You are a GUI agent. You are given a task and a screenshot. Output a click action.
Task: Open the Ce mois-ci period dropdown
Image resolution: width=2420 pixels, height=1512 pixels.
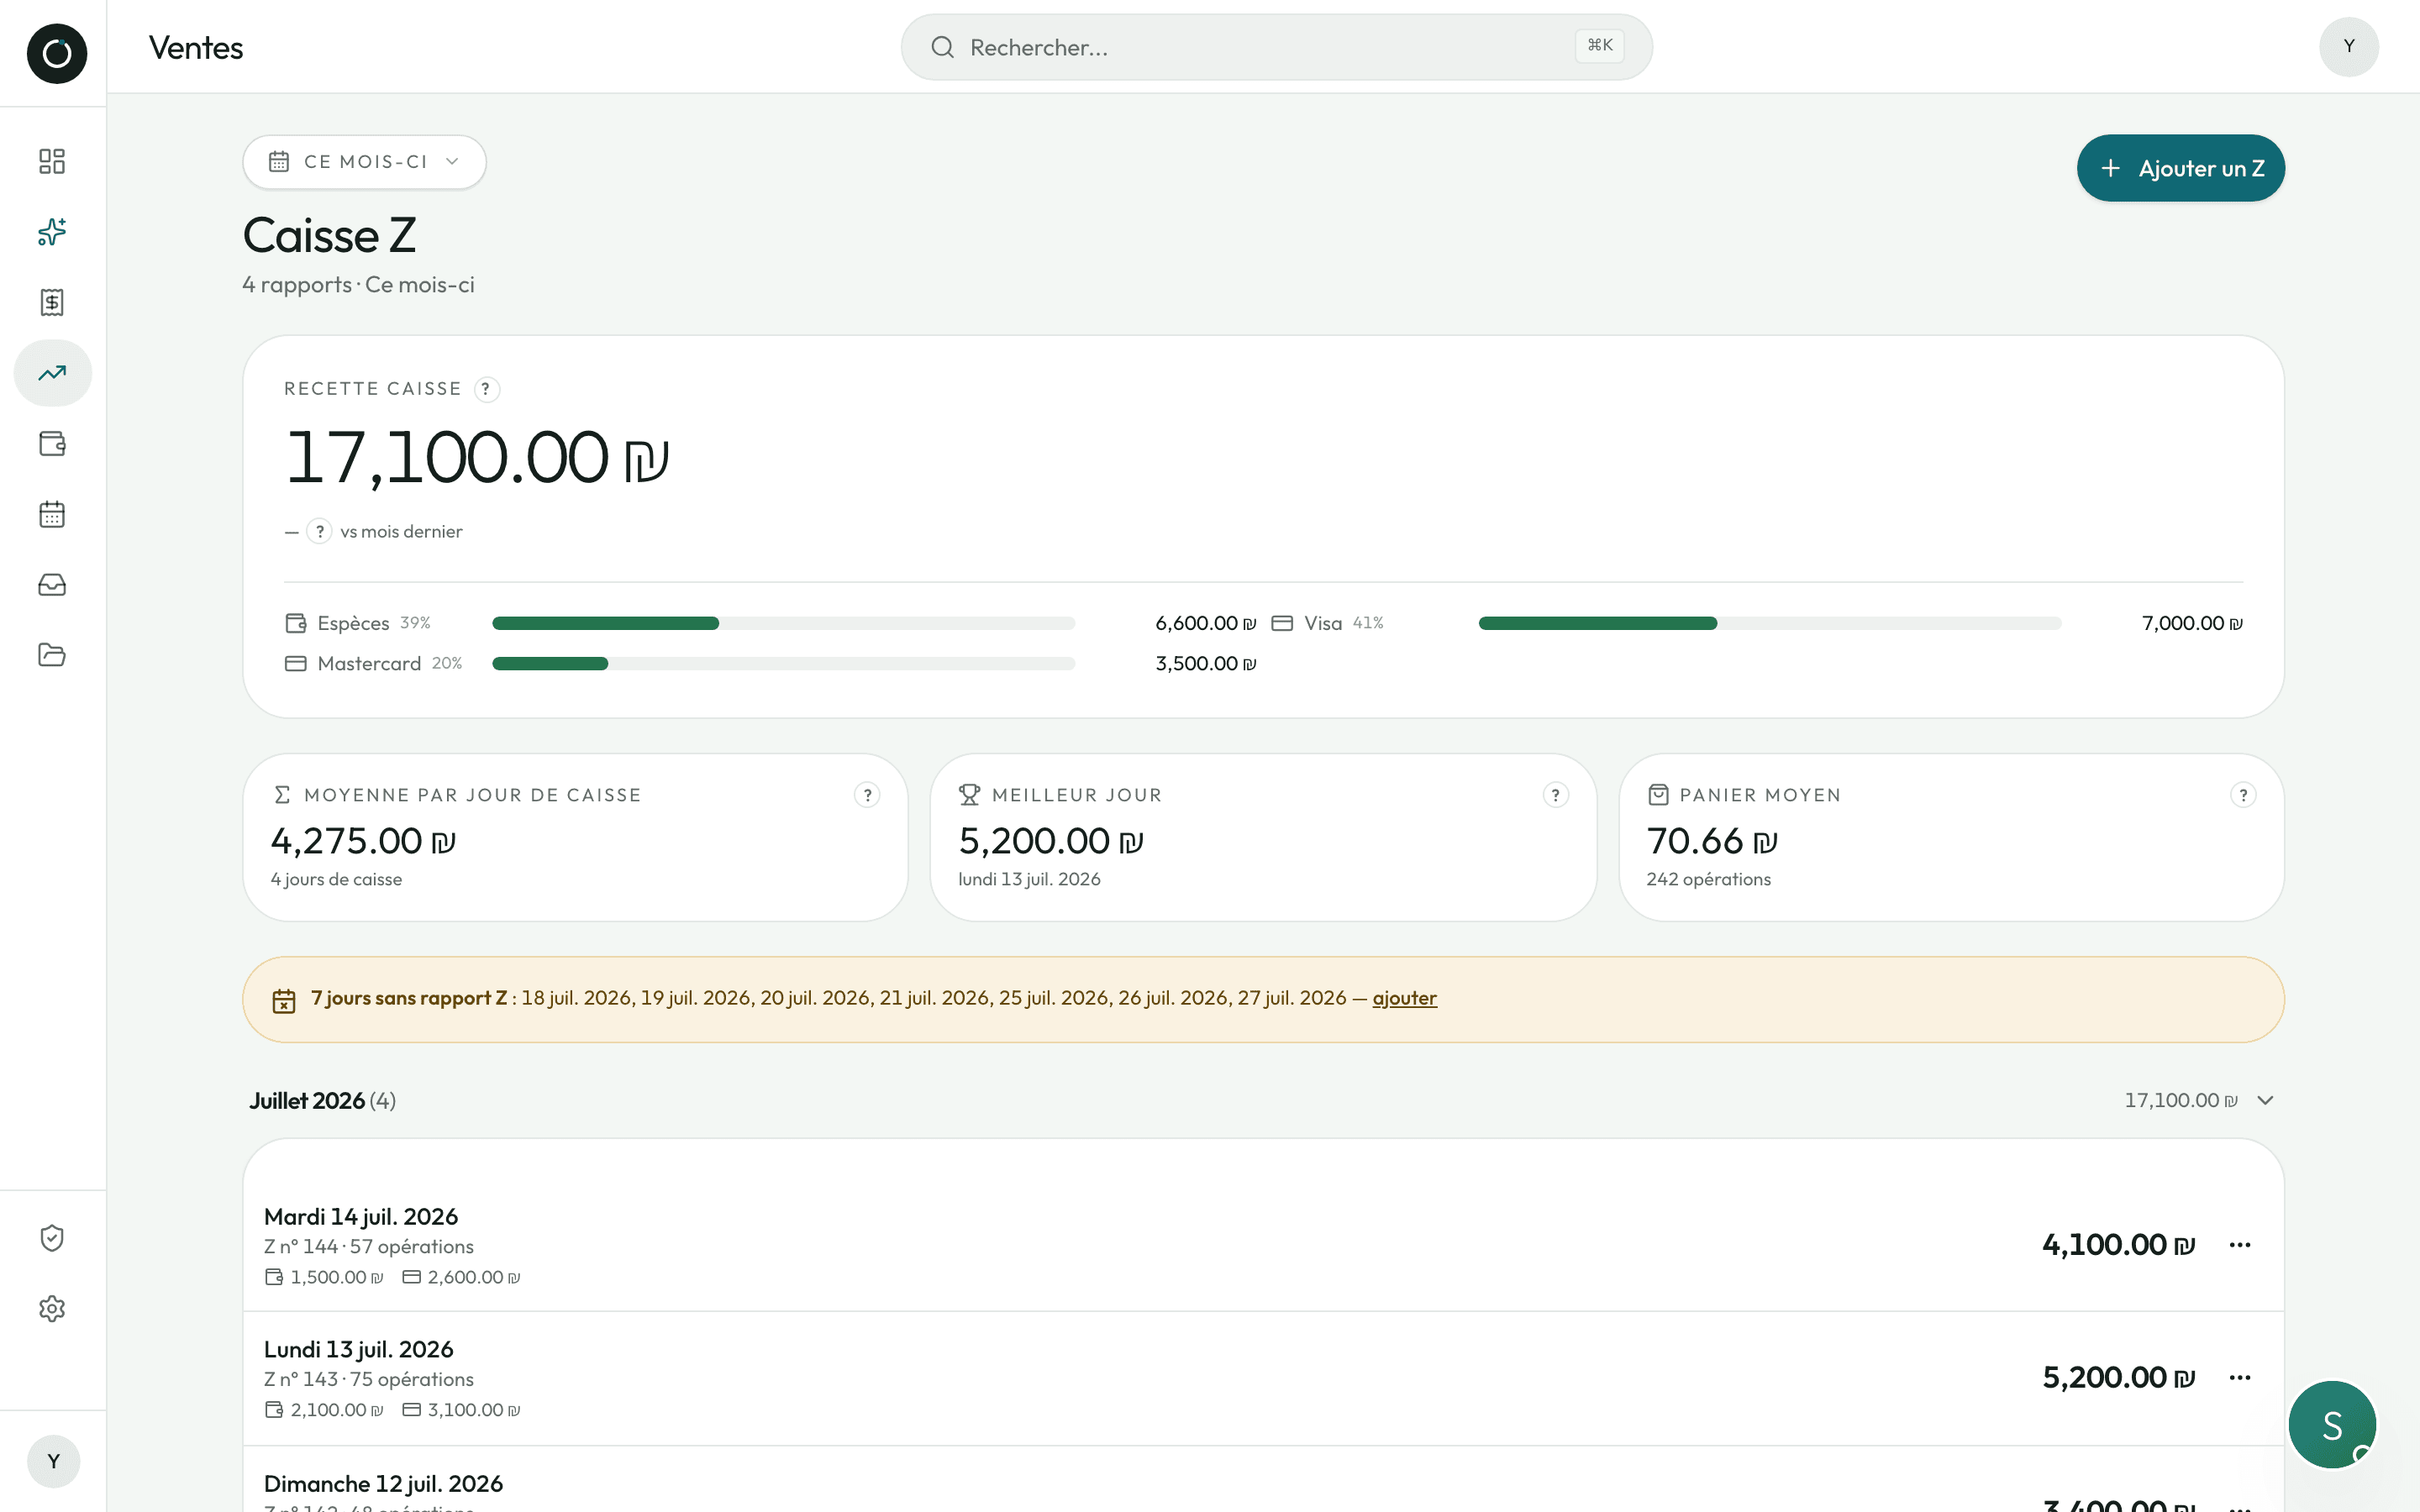coord(364,162)
